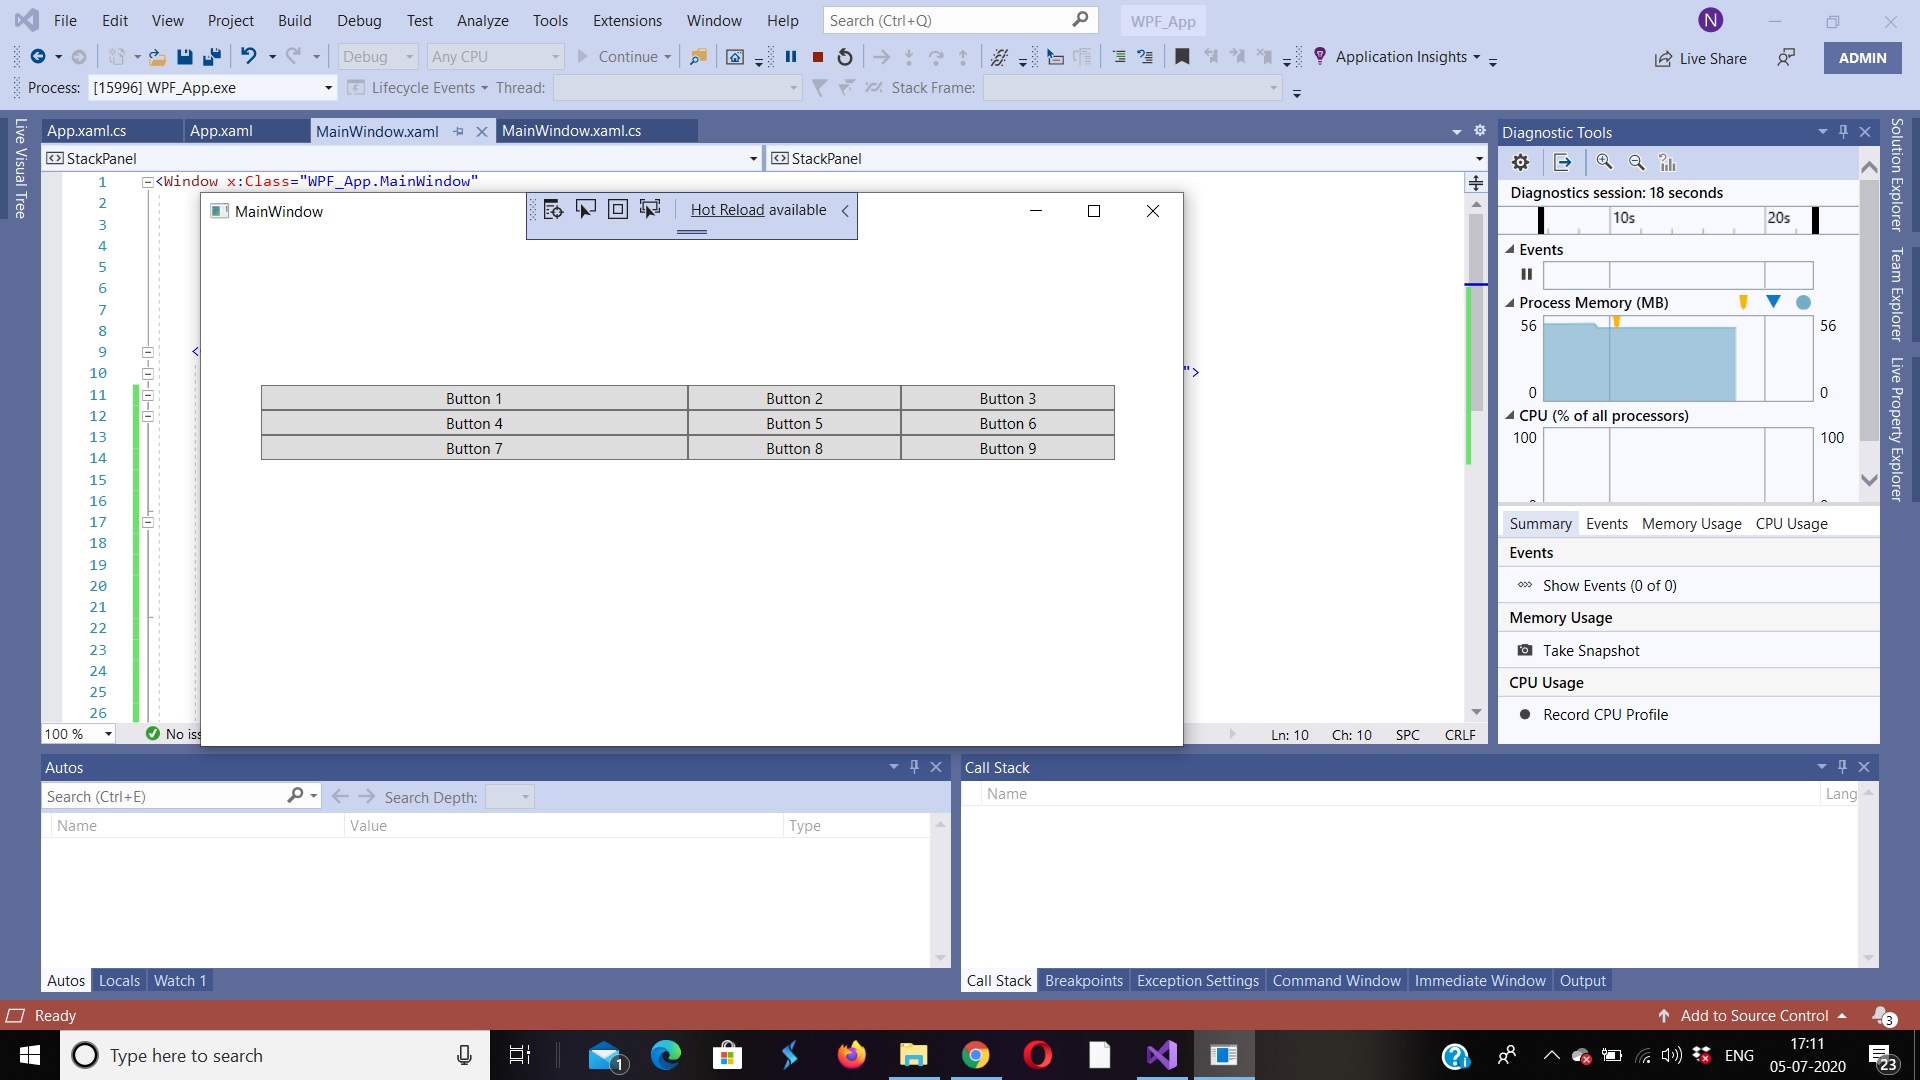Pause the Events timeline in Diagnostic Tools
The image size is (1920, 1080).
tap(1526, 275)
